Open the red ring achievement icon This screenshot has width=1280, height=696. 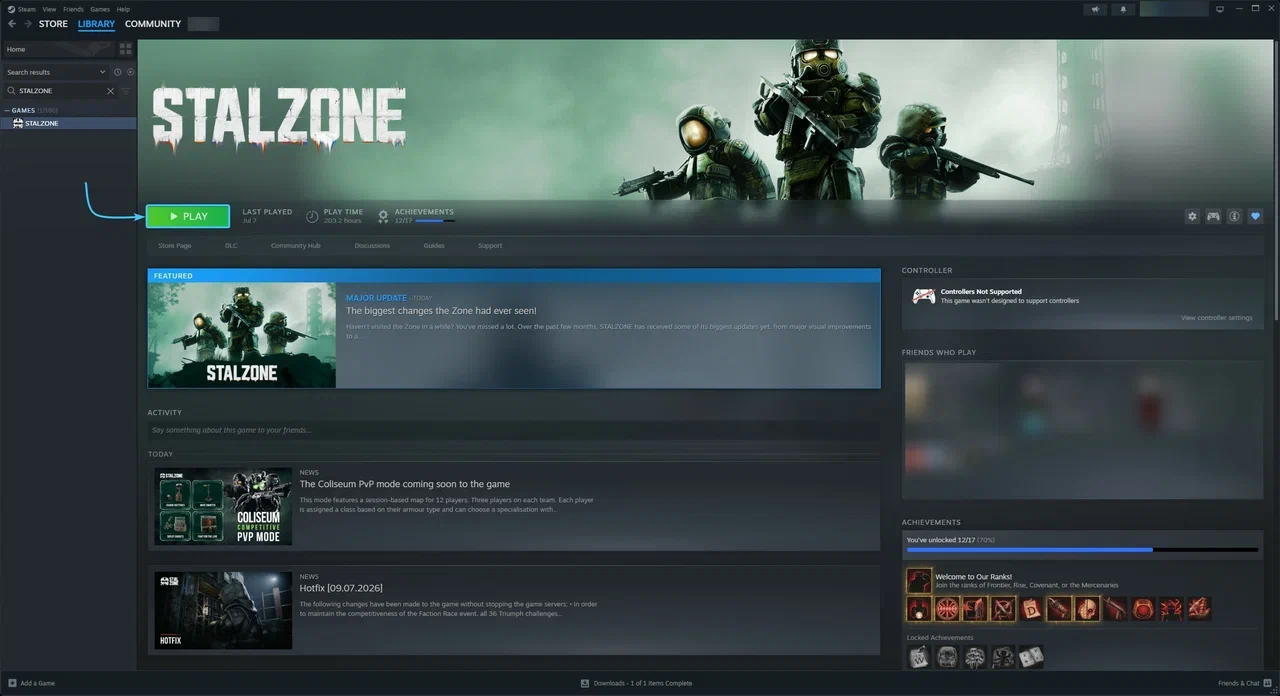(1143, 608)
